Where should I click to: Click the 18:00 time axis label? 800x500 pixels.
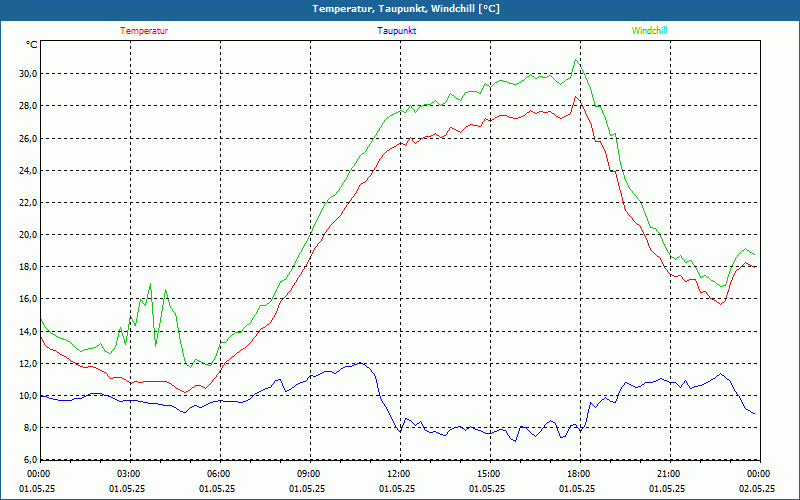click(x=578, y=474)
